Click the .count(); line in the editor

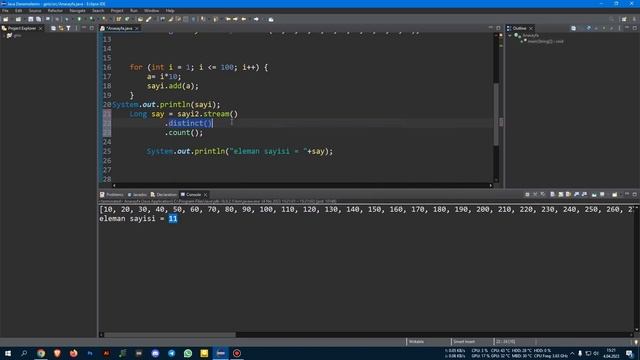click(x=184, y=133)
